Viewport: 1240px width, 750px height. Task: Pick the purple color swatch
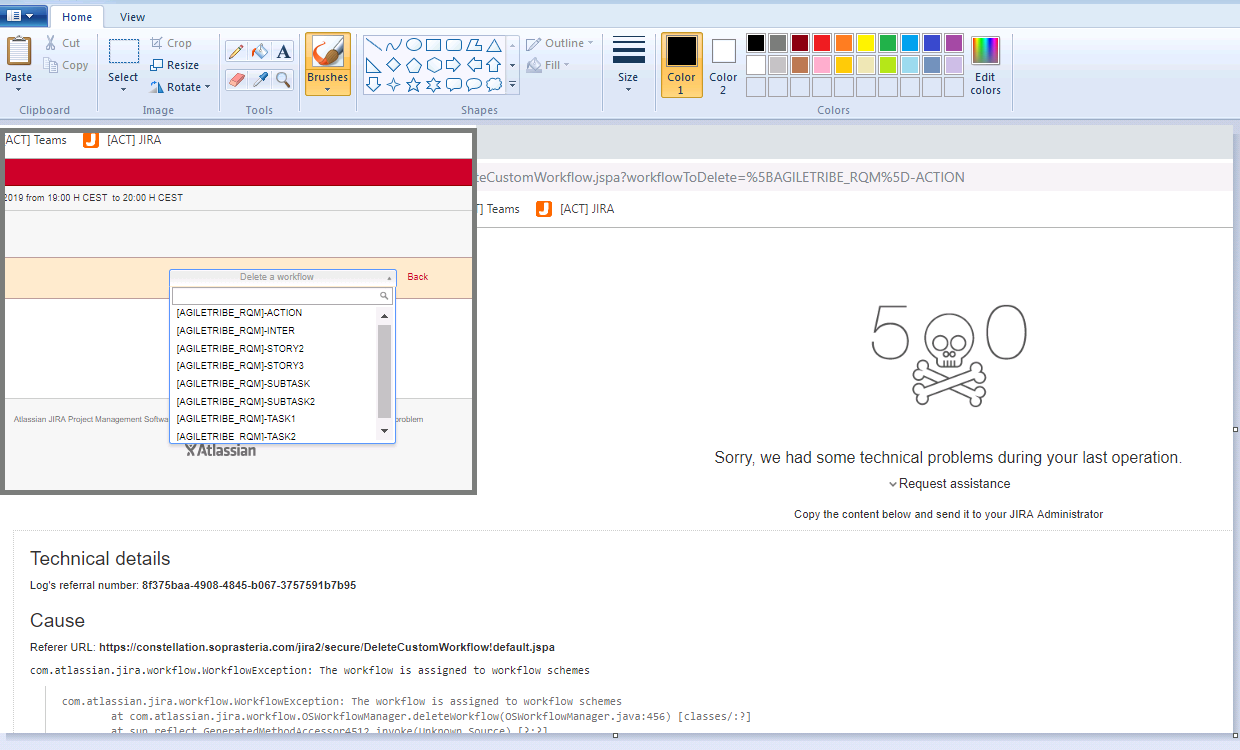click(x=954, y=43)
